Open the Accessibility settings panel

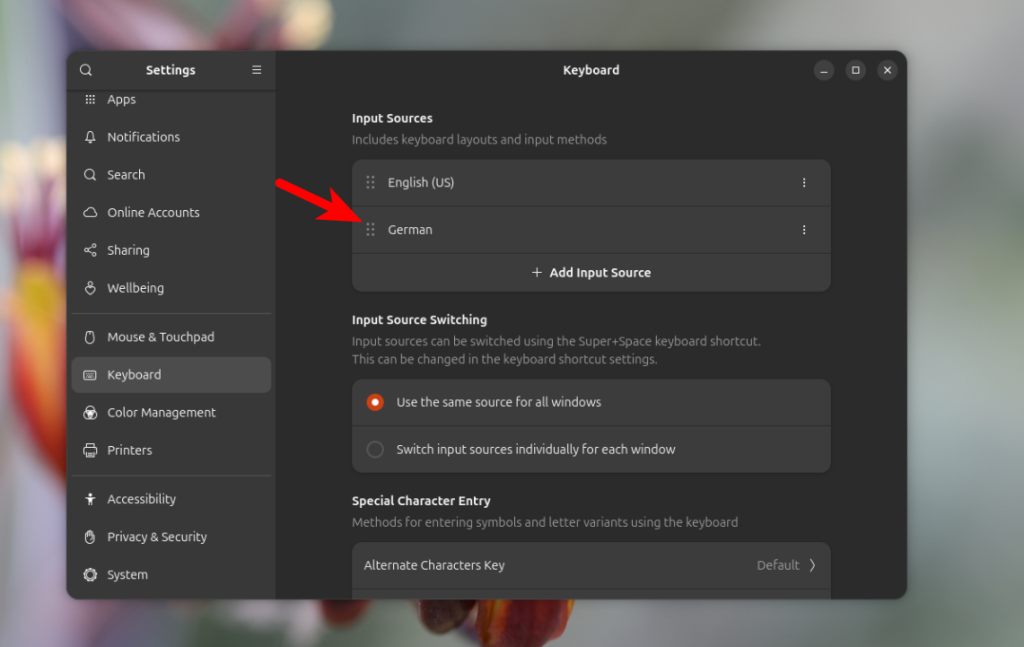pyautogui.click(x=141, y=499)
